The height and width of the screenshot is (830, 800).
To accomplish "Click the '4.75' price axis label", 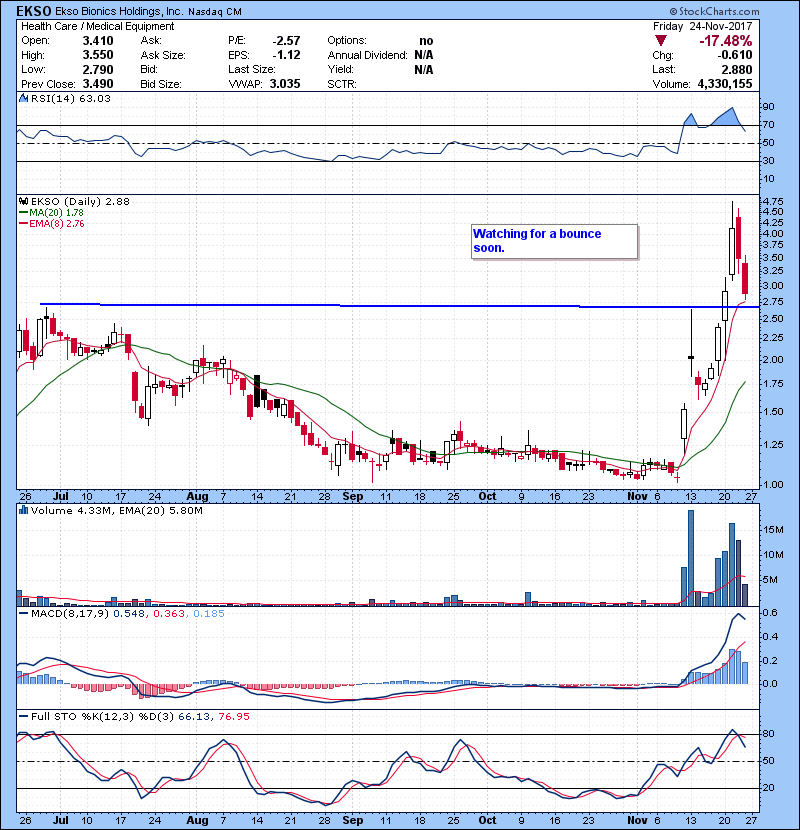I will (774, 201).
